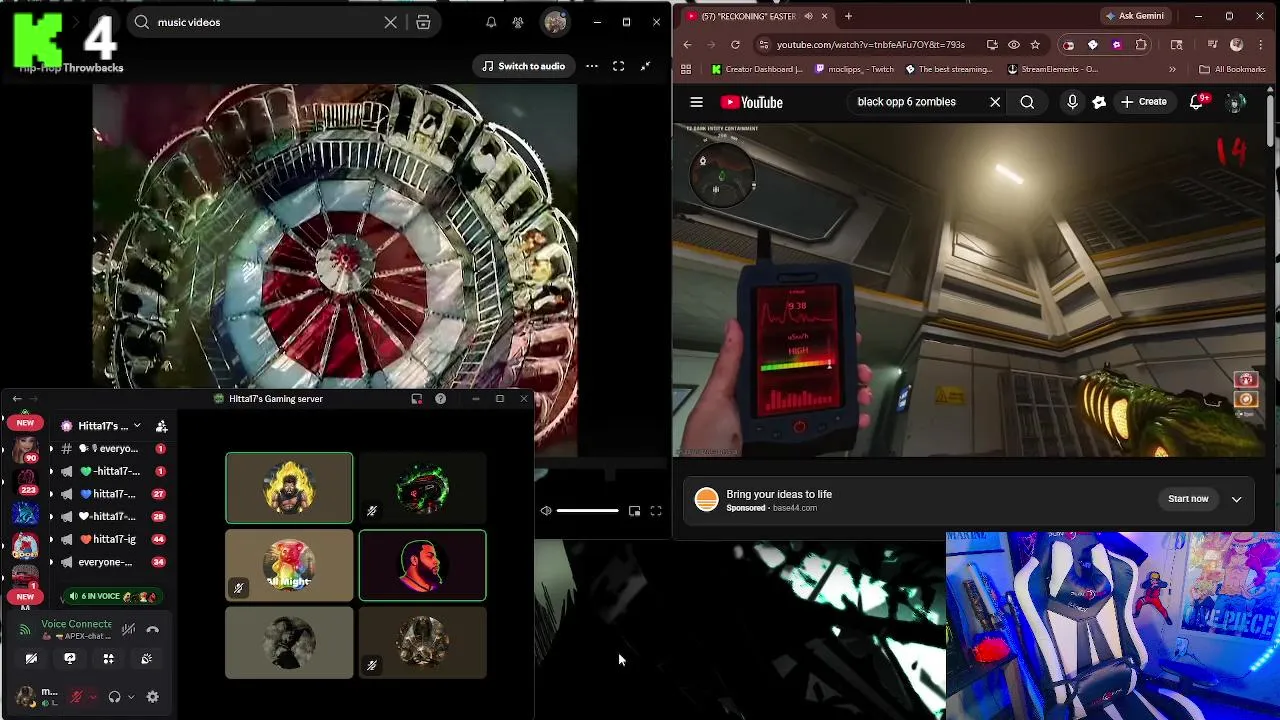Enter fullscreen in Spotify video
1280x720 pixels.
(619, 66)
